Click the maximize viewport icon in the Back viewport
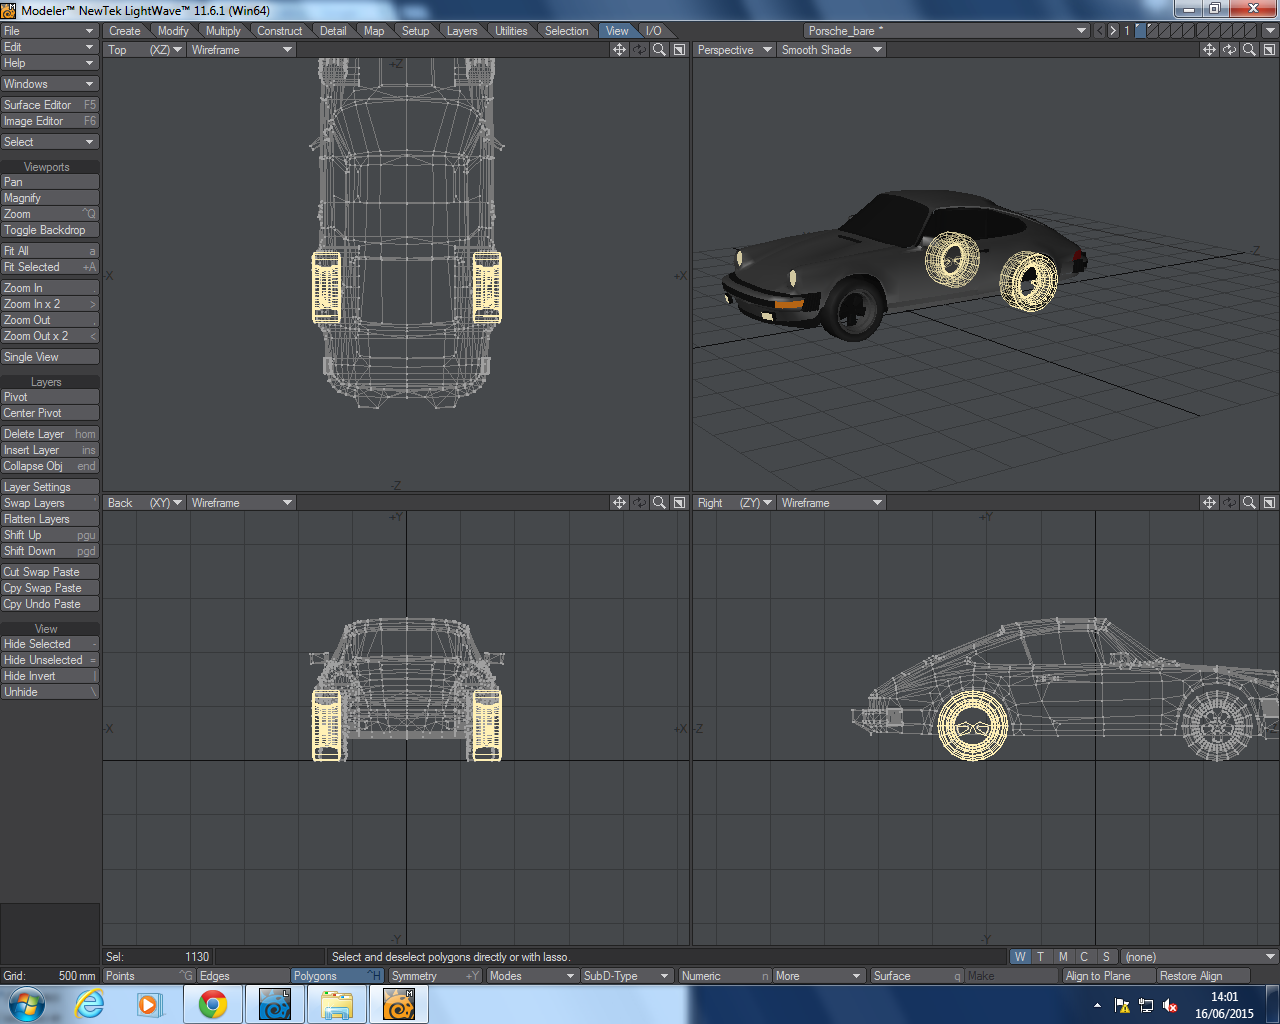Screen dimensions: 1280x1024 678,502
